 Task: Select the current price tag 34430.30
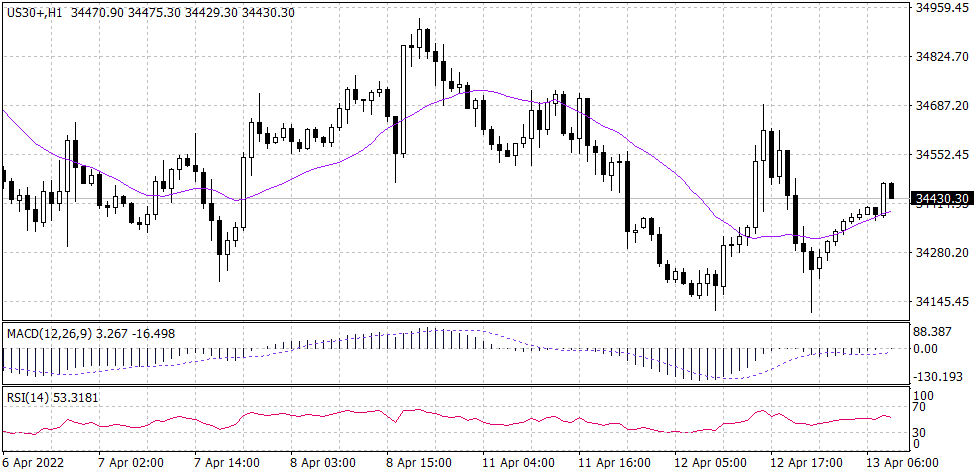[940, 199]
